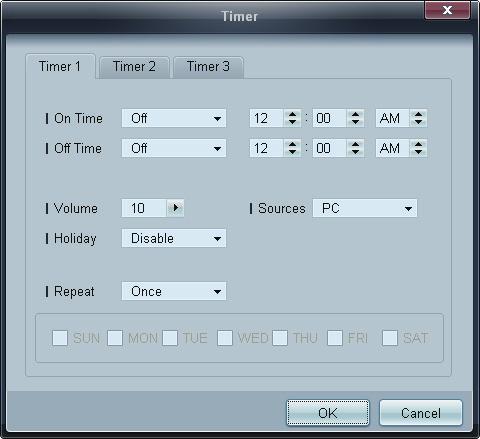Decrease Off Time minutes with down arrow
Viewport: 480px width, 439px height.
coord(355,152)
